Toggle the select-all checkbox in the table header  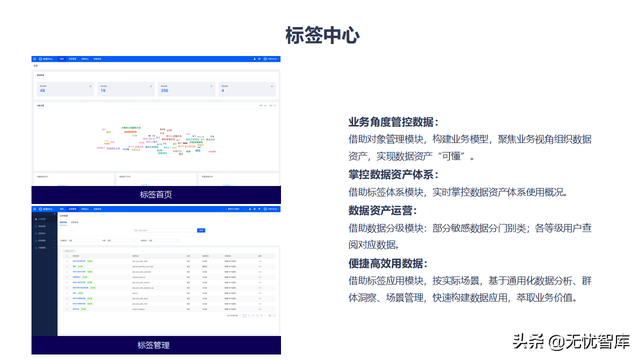point(67,256)
